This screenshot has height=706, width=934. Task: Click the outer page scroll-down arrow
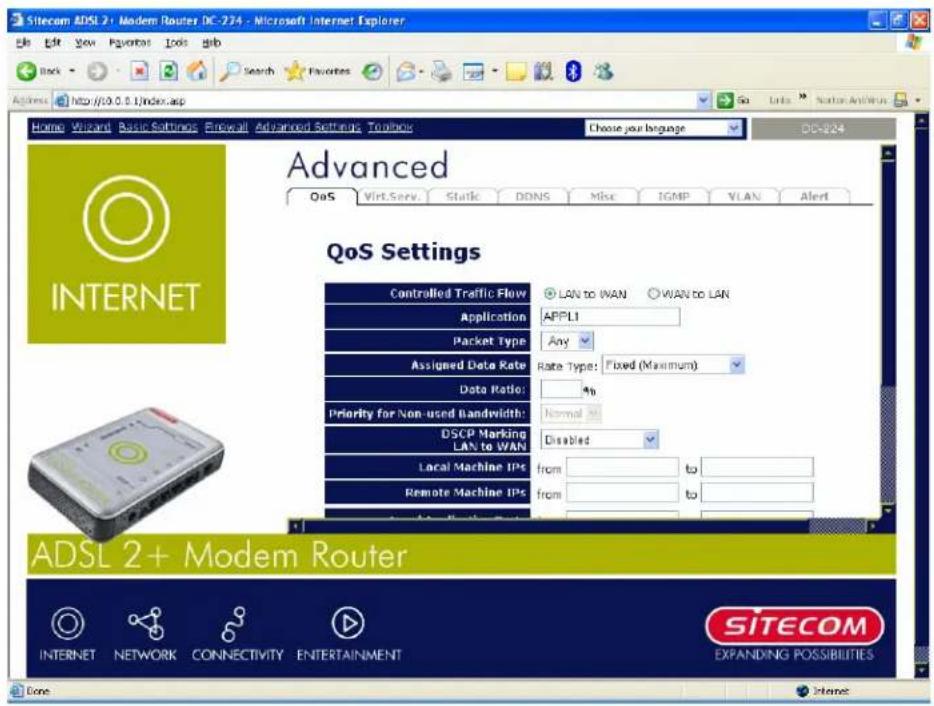(x=921, y=670)
